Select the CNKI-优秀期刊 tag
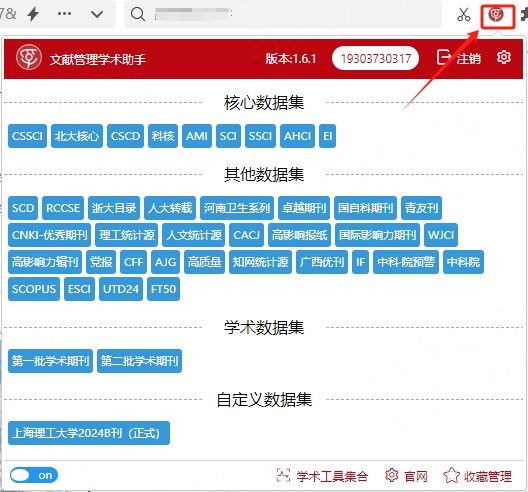Screen dimensions: 528x492 click(50, 235)
